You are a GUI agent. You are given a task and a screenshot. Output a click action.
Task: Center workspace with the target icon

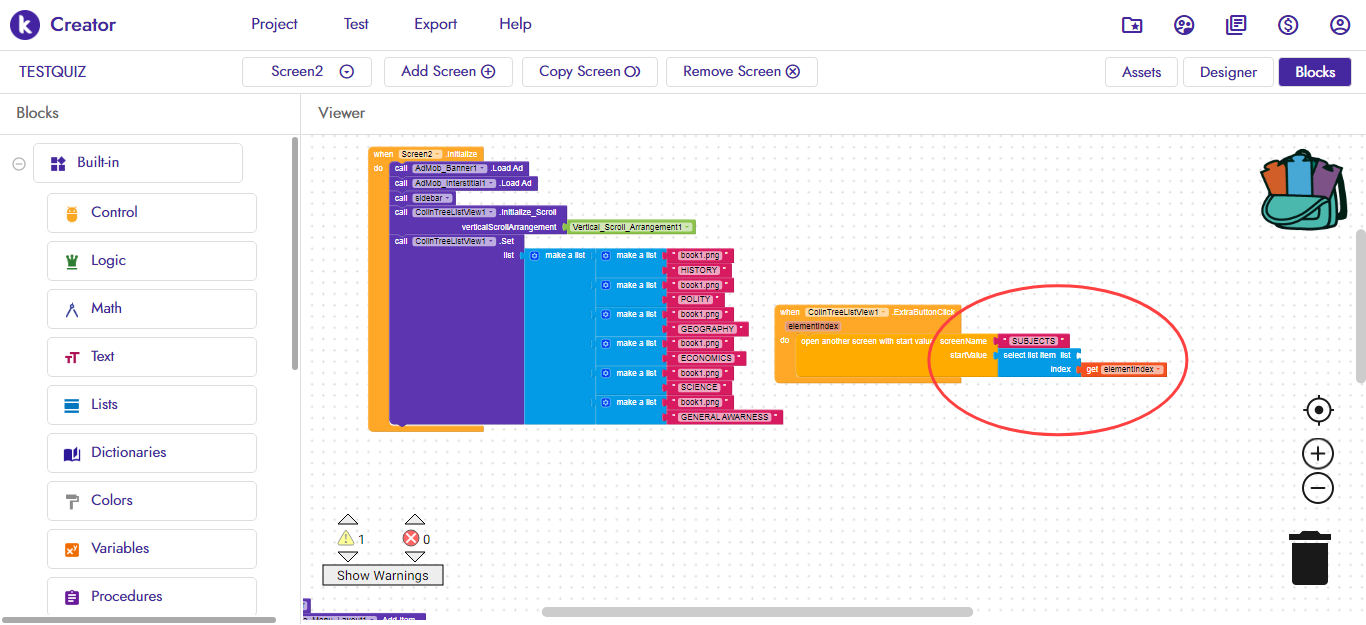(x=1319, y=410)
